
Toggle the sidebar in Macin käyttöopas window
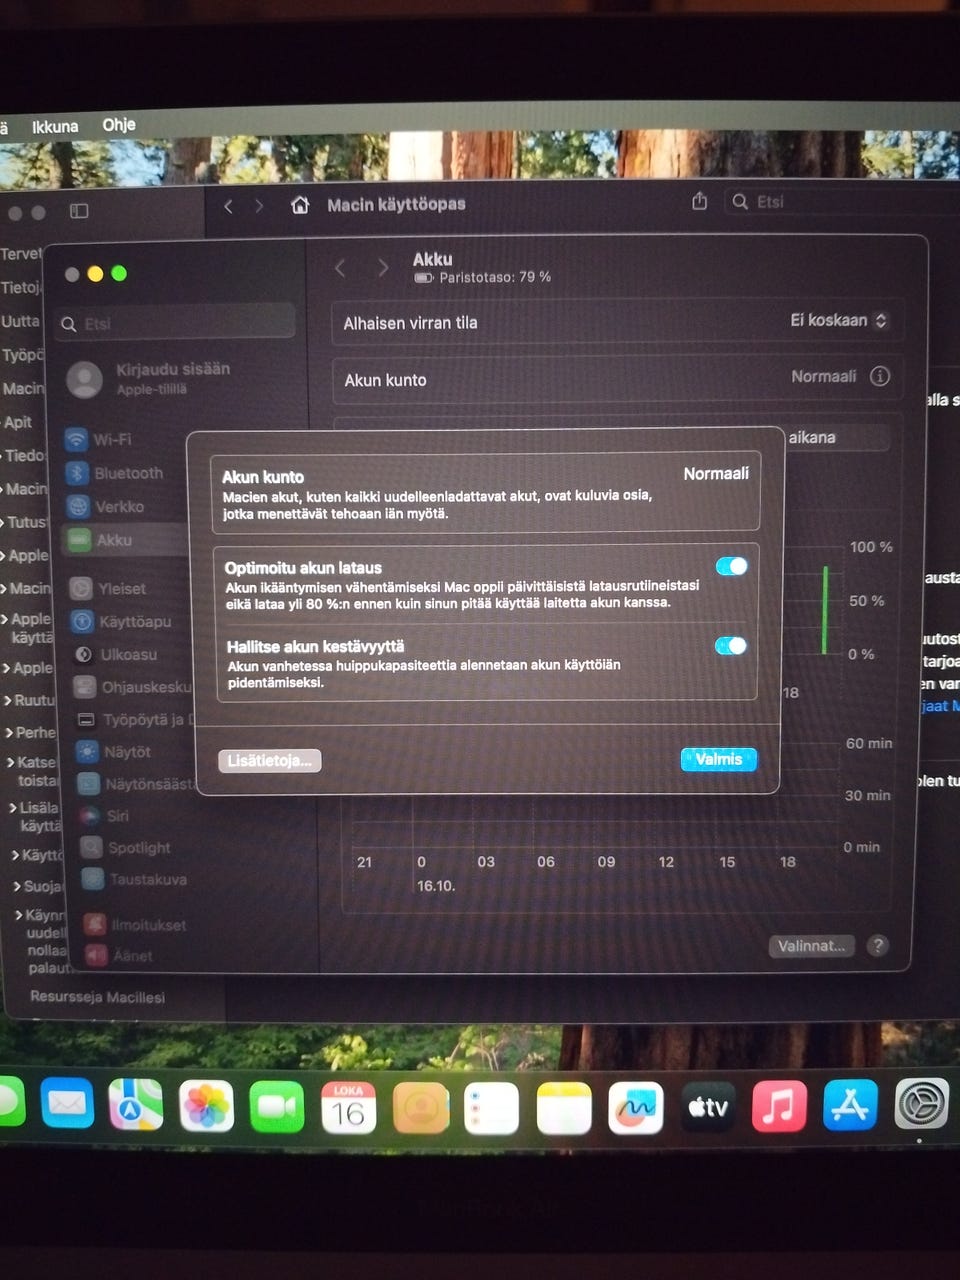[x=79, y=211]
